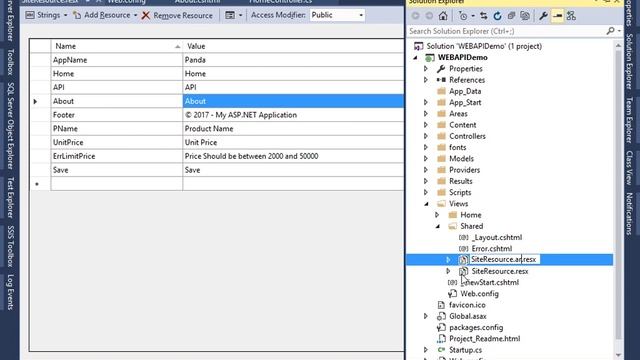Click the Remove Resource red X icon
The height and width of the screenshot is (360, 640).
[x=146, y=16]
